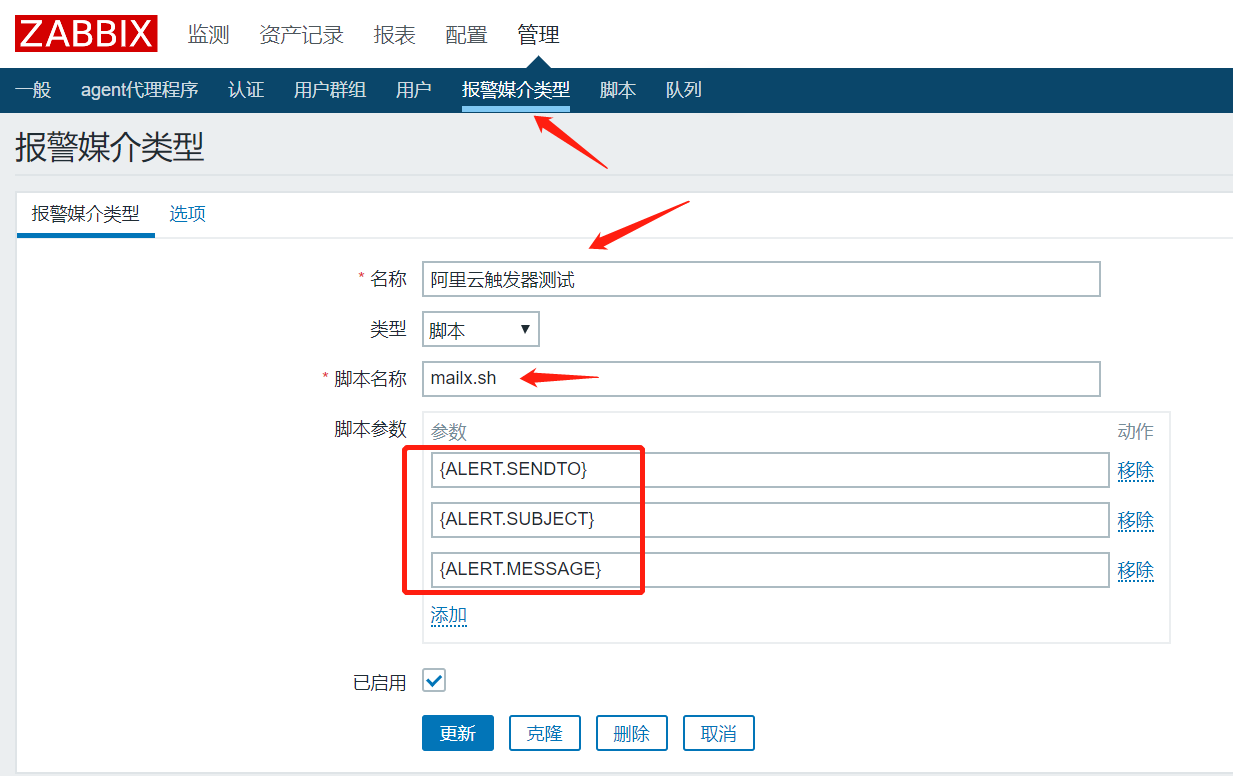Switch to 用户群组 (User groups) section

330,89
